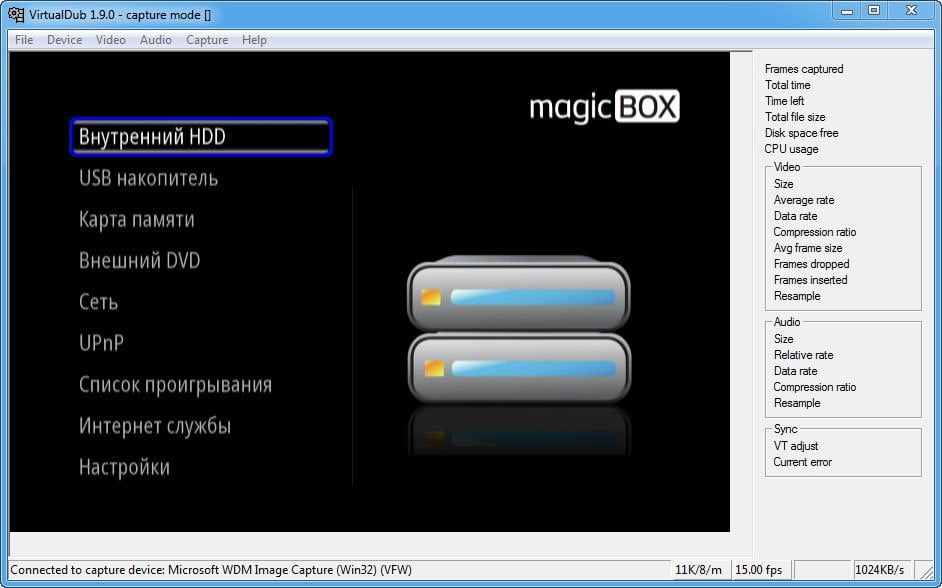
Task: Open the Video menu
Action: click(111, 40)
